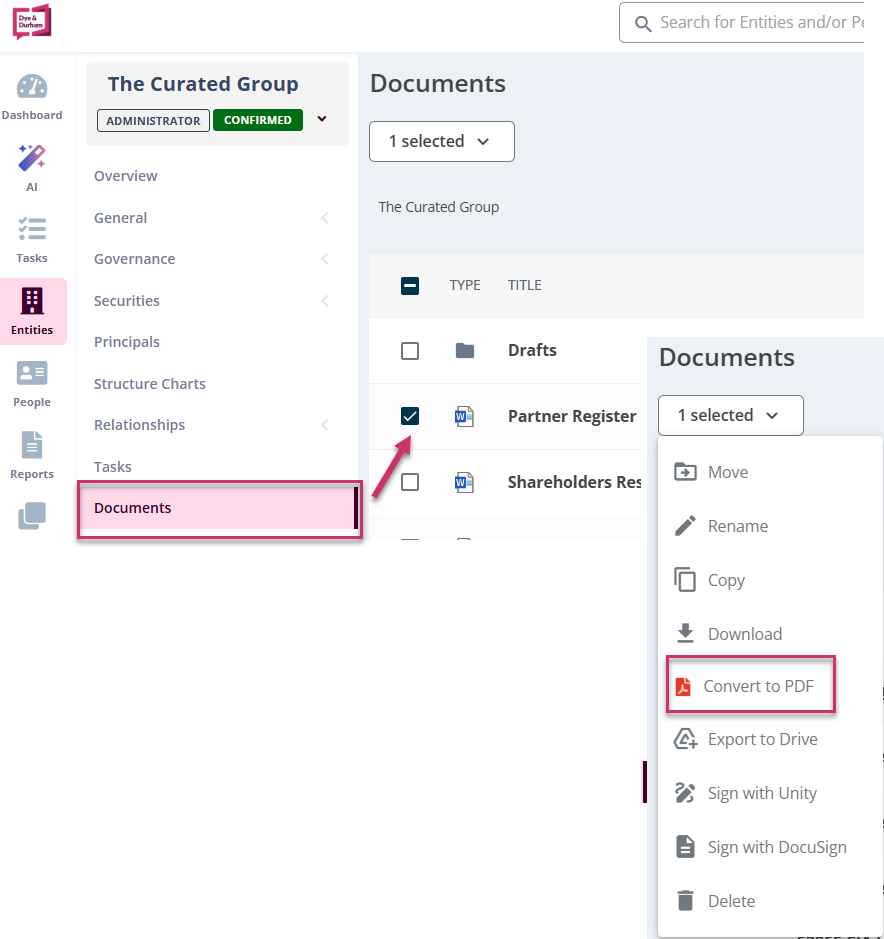Open the Reports document icon
Viewport: 884px width, 939px height.
click(32, 445)
